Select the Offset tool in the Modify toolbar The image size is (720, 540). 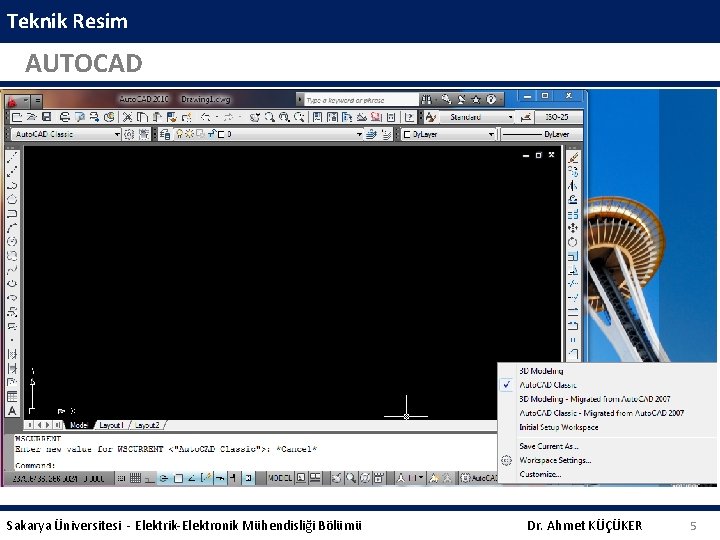pyautogui.click(x=573, y=200)
